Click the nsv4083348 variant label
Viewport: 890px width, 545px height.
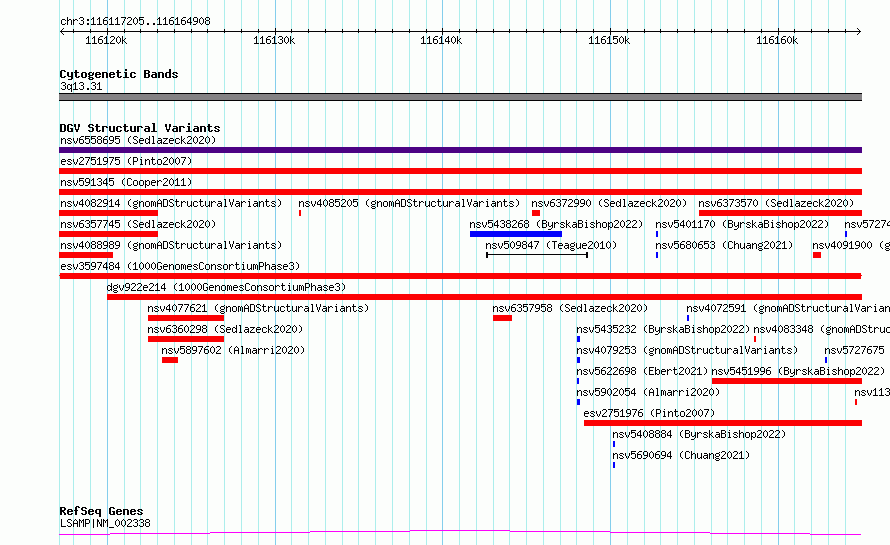[821, 329]
